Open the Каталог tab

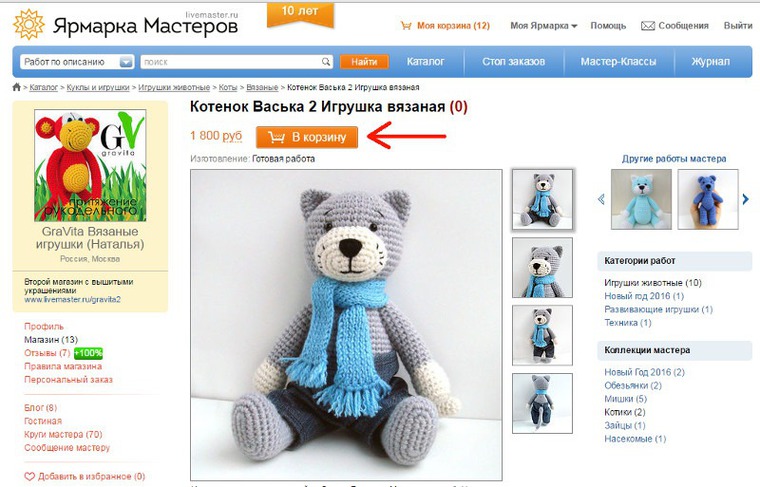tap(425, 62)
